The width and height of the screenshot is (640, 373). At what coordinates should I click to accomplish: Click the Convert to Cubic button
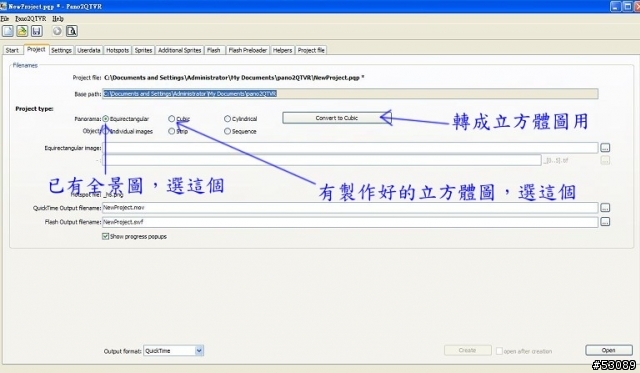click(336, 118)
